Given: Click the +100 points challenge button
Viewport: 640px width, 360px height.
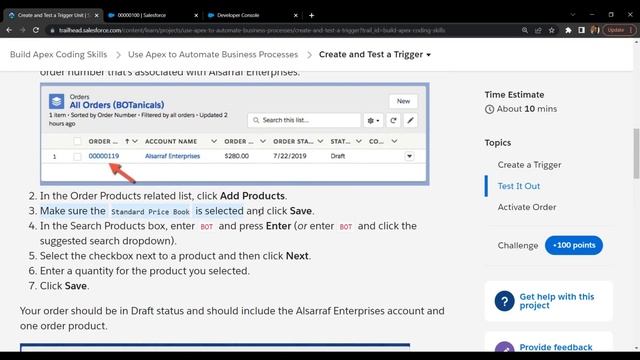Looking at the screenshot, I should click(573, 245).
